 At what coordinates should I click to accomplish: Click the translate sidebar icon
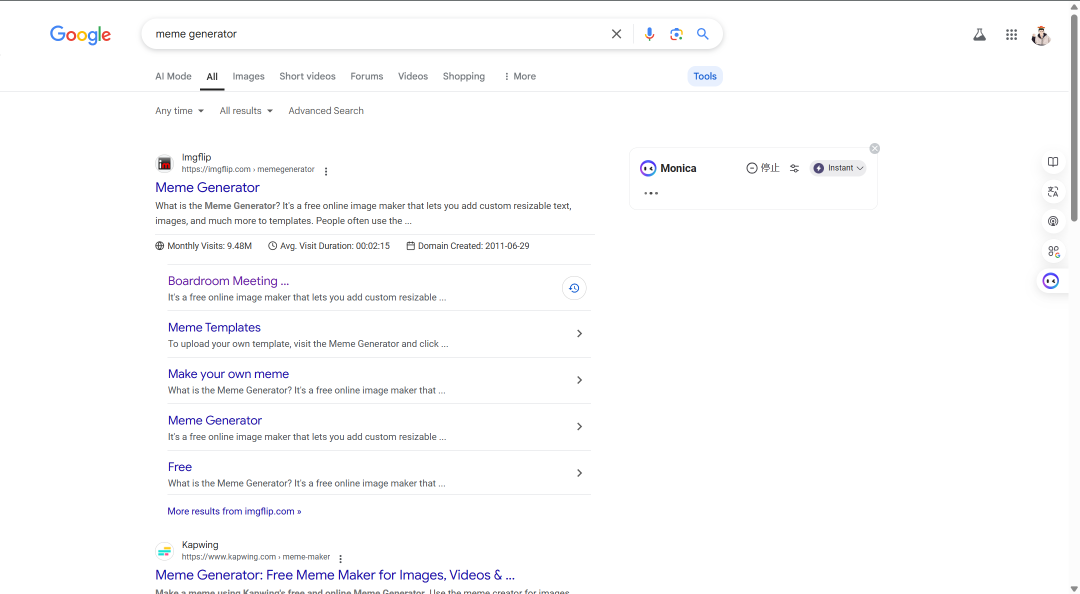pyautogui.click(x=1053, y=192)
